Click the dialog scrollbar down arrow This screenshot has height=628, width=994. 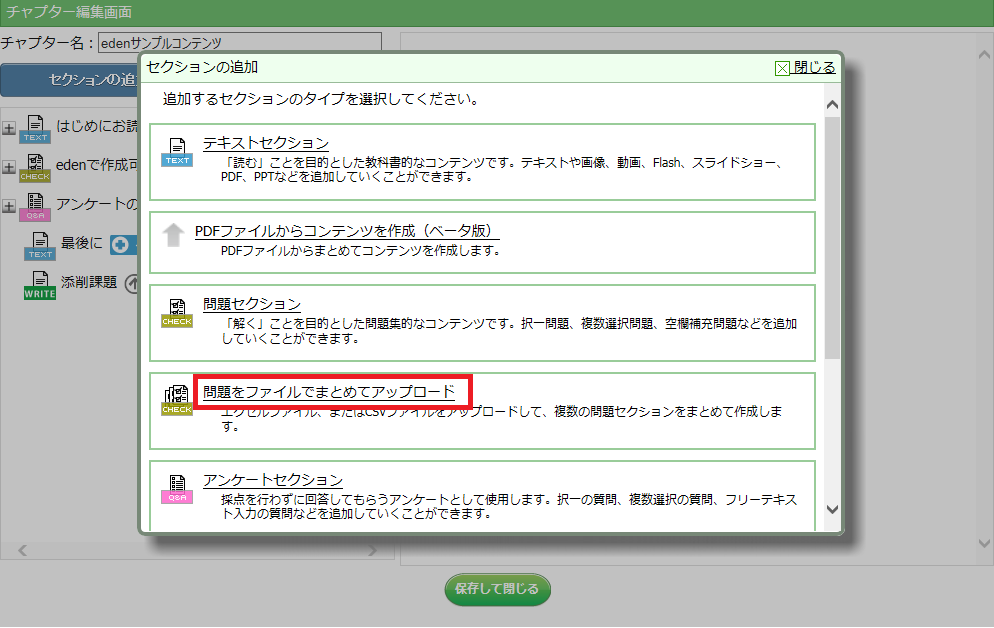pos(832,509)
